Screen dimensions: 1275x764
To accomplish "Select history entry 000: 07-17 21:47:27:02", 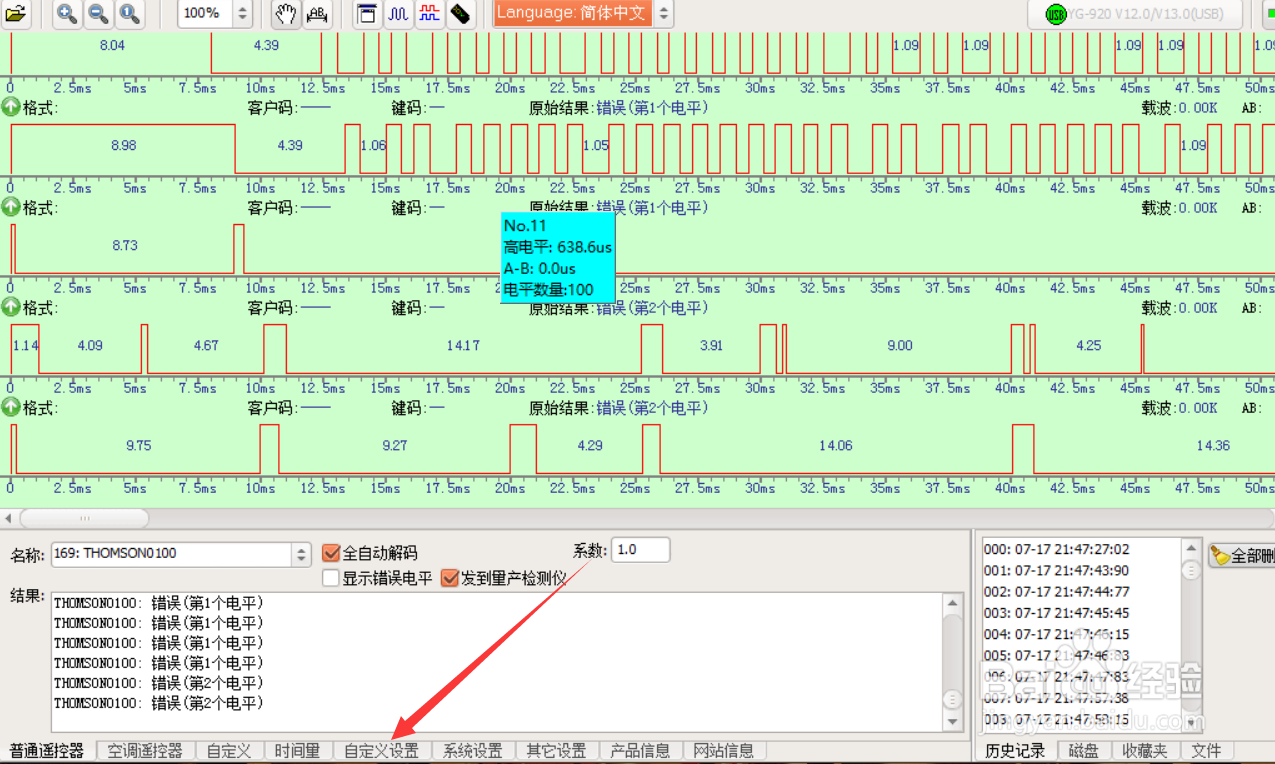I will [x=1057, y=549].
